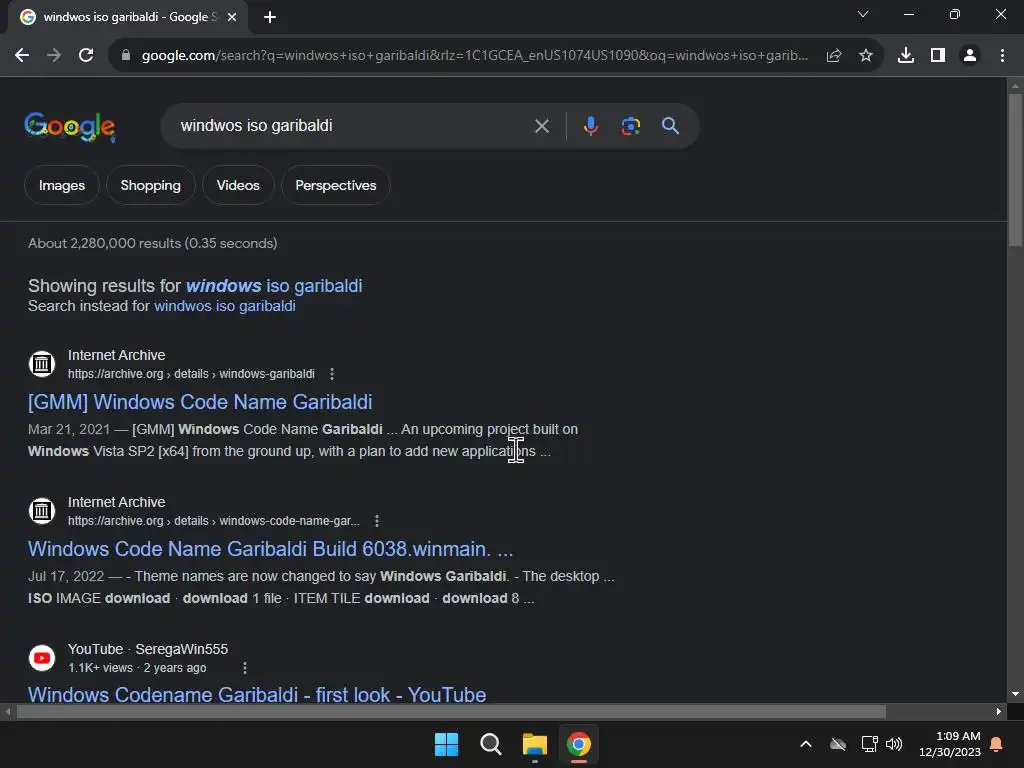Click the vertical scrollbar thumb
The image size is (1024, 768).
[1015, 170]
